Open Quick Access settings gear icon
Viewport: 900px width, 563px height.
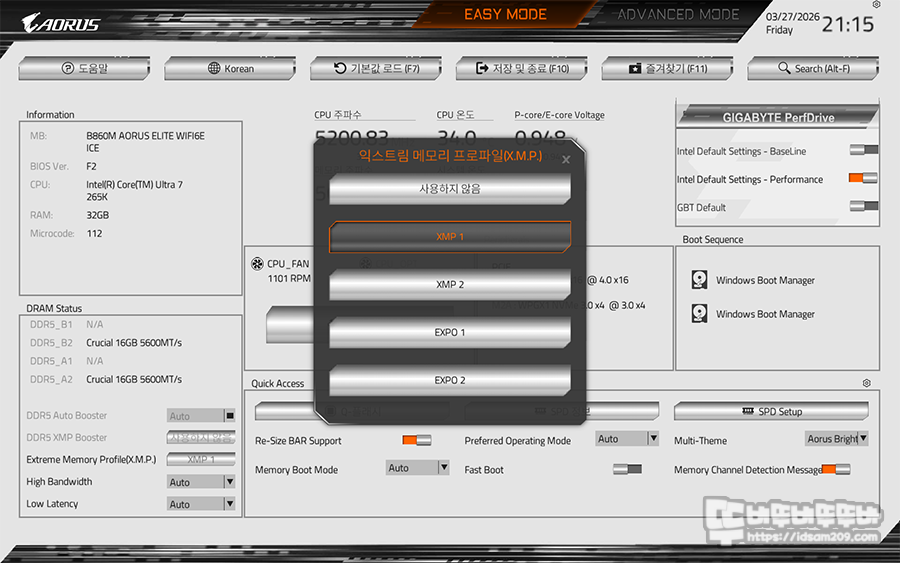(867, 383)
